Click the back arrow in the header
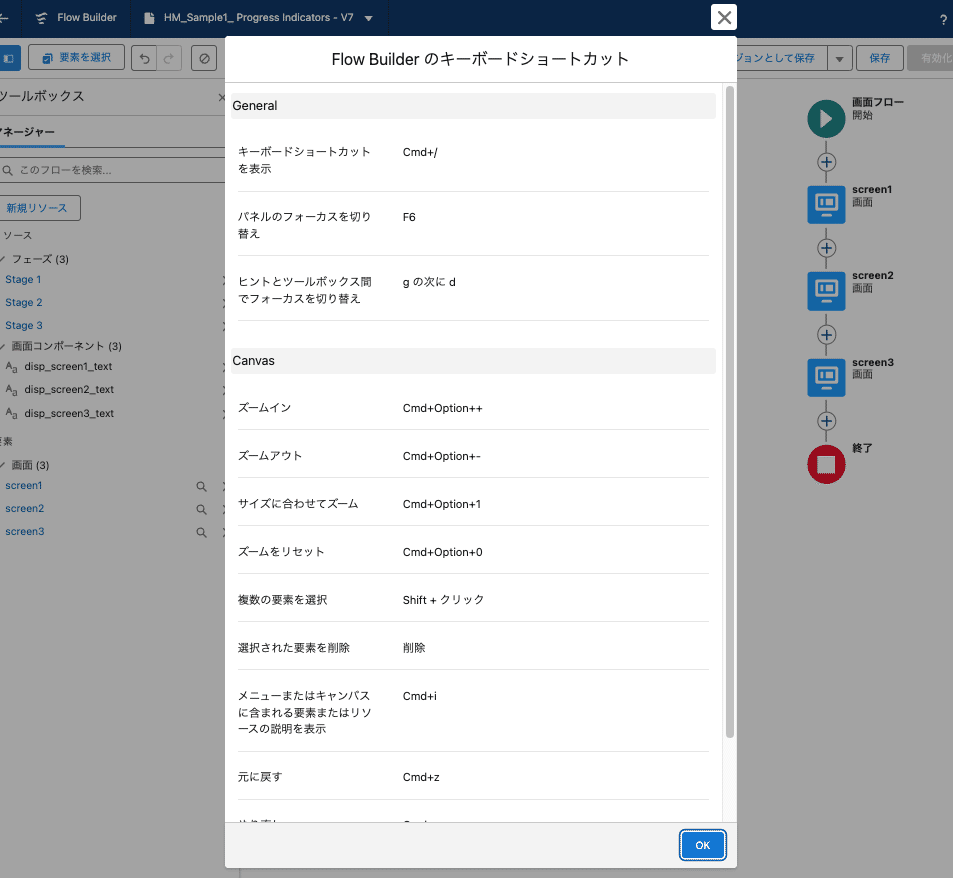Image resolution: width=953 pixels, height=878 pixels. click(x=4, y=18)
